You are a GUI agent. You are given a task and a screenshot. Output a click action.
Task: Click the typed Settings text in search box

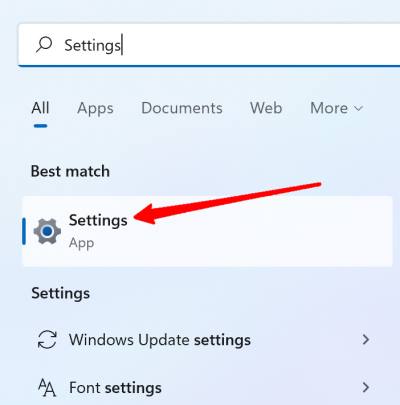click(92, 45)
